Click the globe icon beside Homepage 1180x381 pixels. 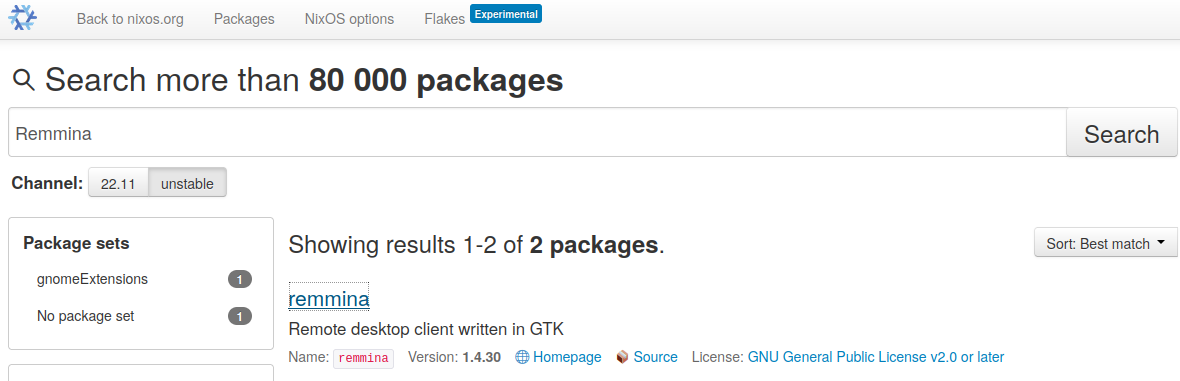[x=522, y=357]
